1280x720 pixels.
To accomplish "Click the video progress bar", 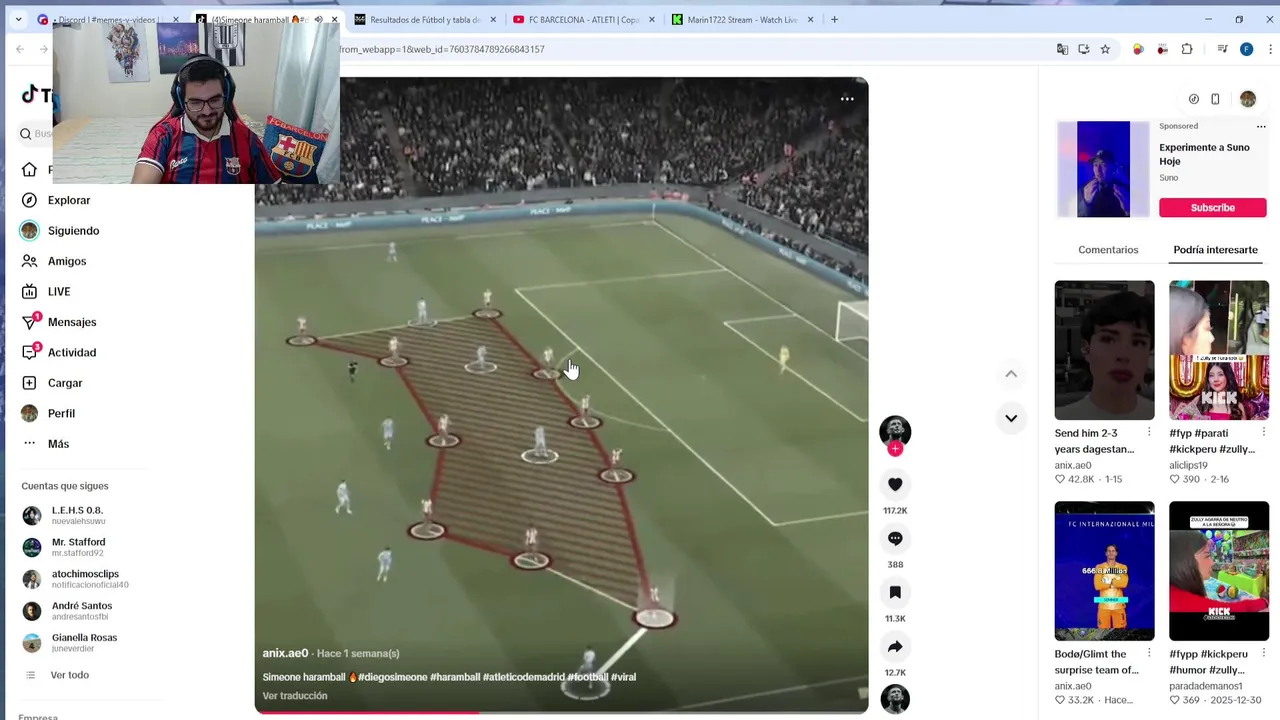I will 561,712.
